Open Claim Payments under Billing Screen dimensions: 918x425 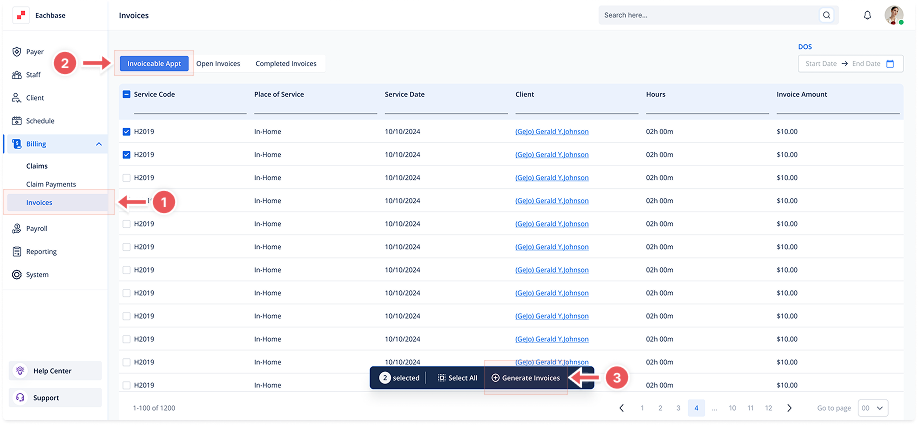[x=51, y=184]
